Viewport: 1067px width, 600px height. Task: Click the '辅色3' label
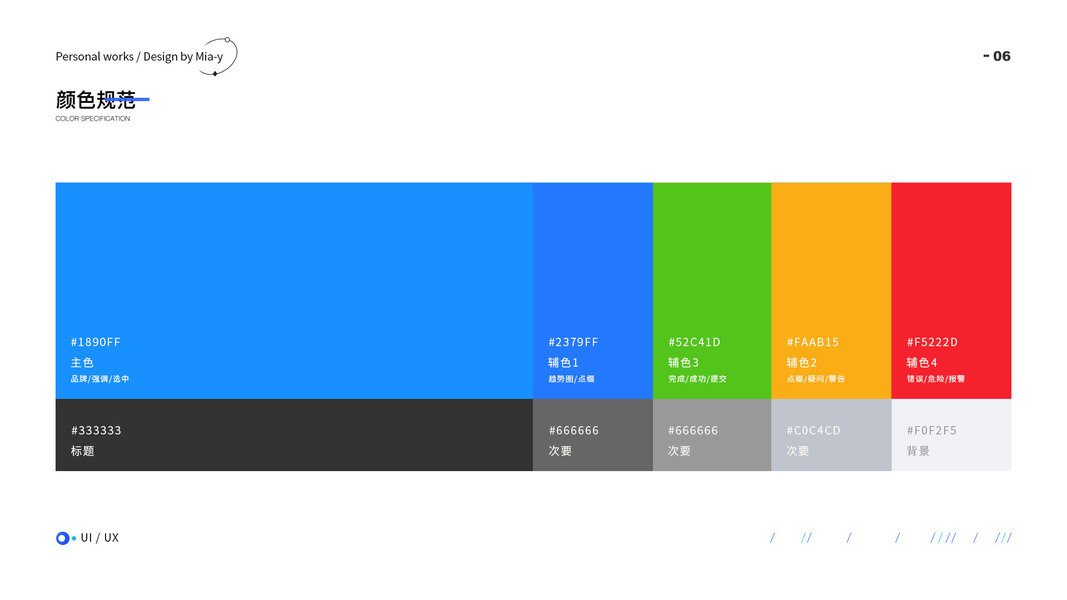click(x=683, y=363)
